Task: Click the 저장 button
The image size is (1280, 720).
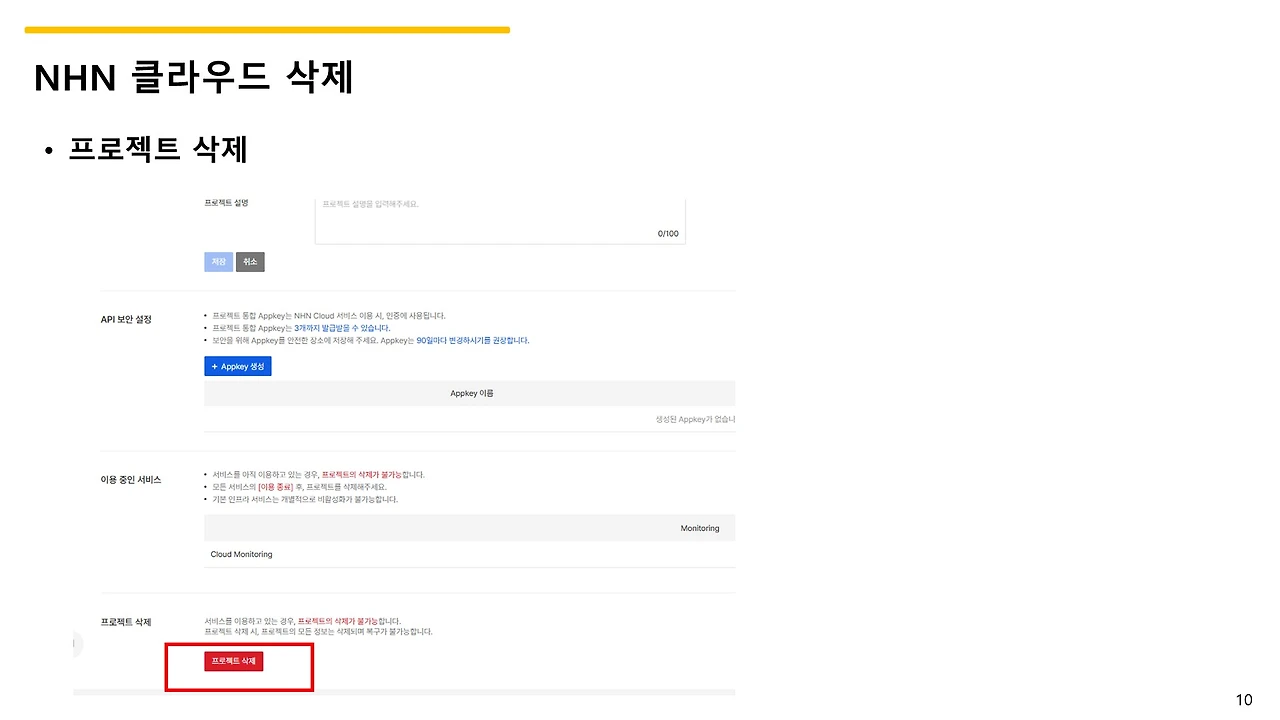Action: 218,262
